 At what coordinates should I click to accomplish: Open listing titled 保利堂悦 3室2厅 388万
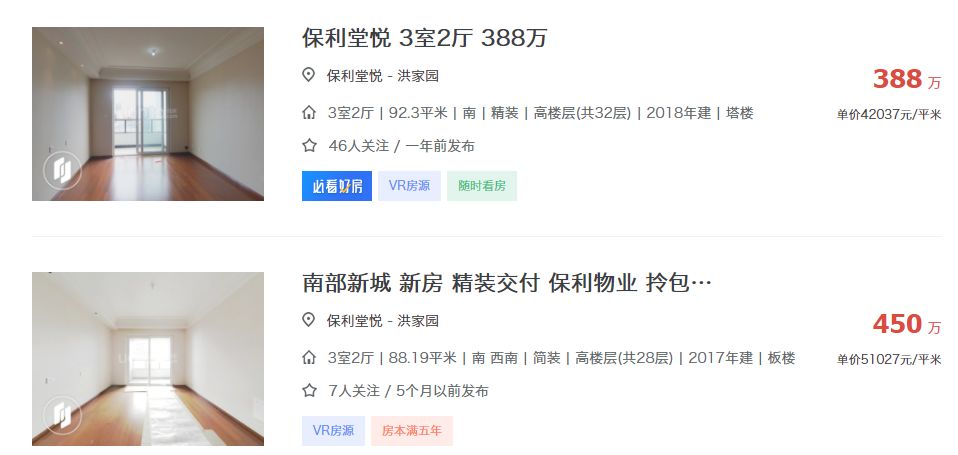(x=425, y=38)
